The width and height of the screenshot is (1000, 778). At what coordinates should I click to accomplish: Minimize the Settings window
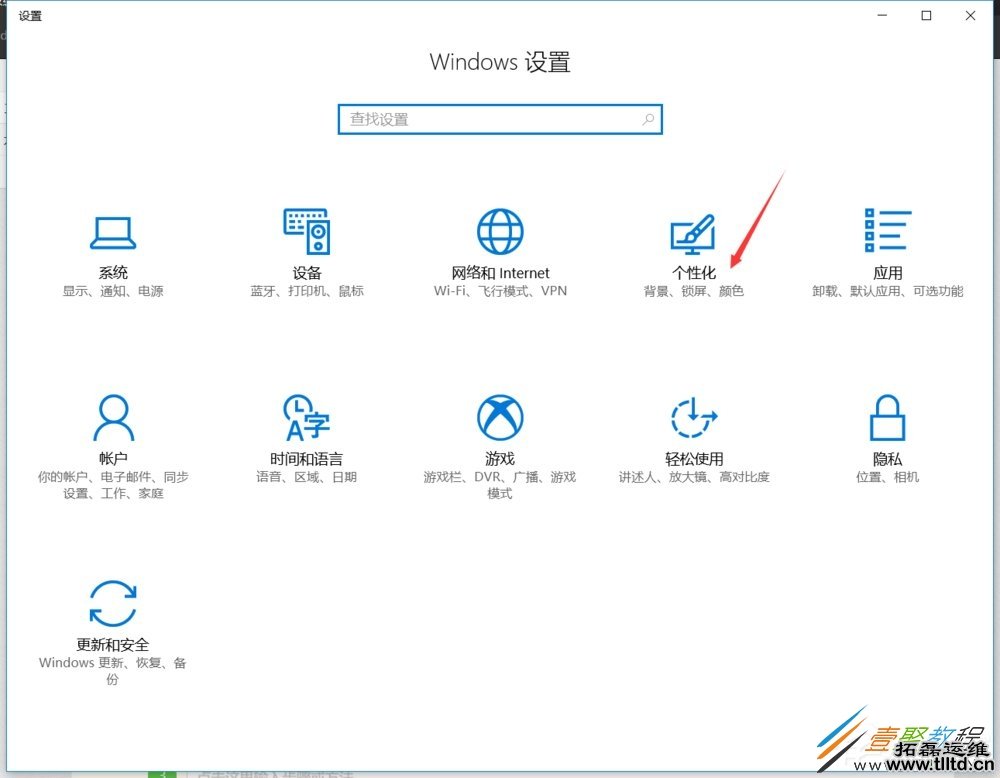881,16
